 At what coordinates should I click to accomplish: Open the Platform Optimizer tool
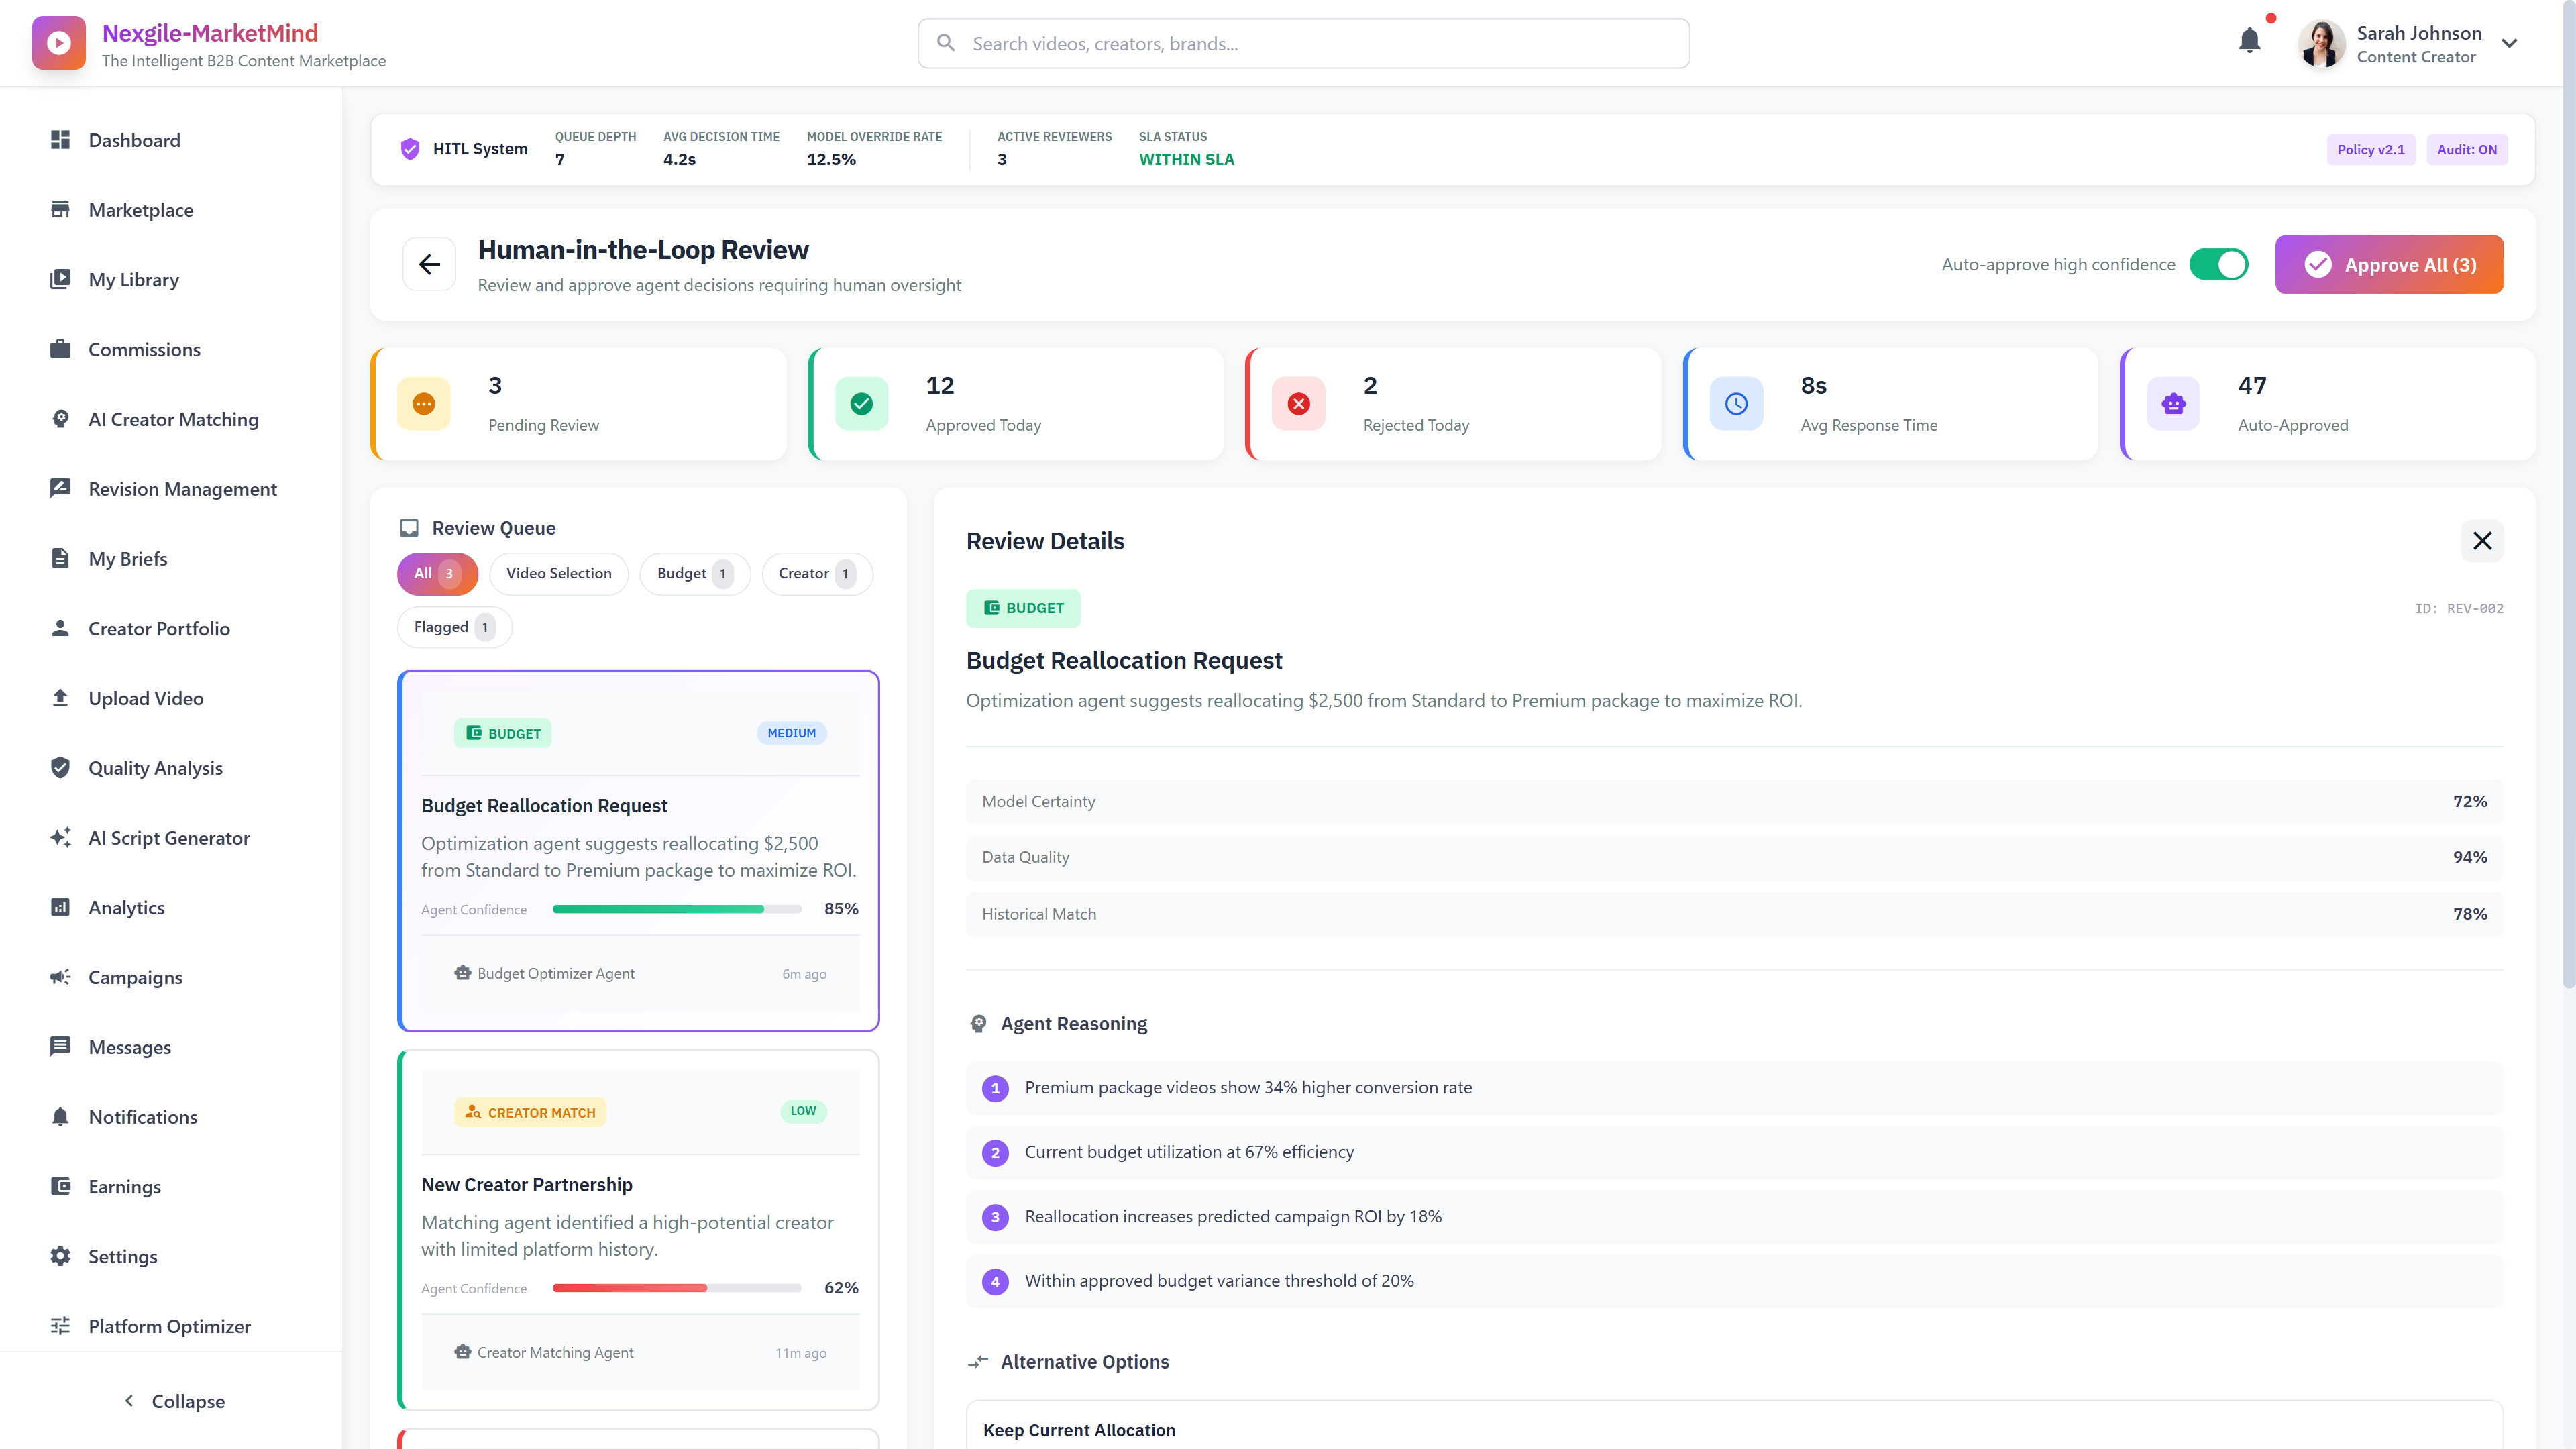[x=169, y=1326]
